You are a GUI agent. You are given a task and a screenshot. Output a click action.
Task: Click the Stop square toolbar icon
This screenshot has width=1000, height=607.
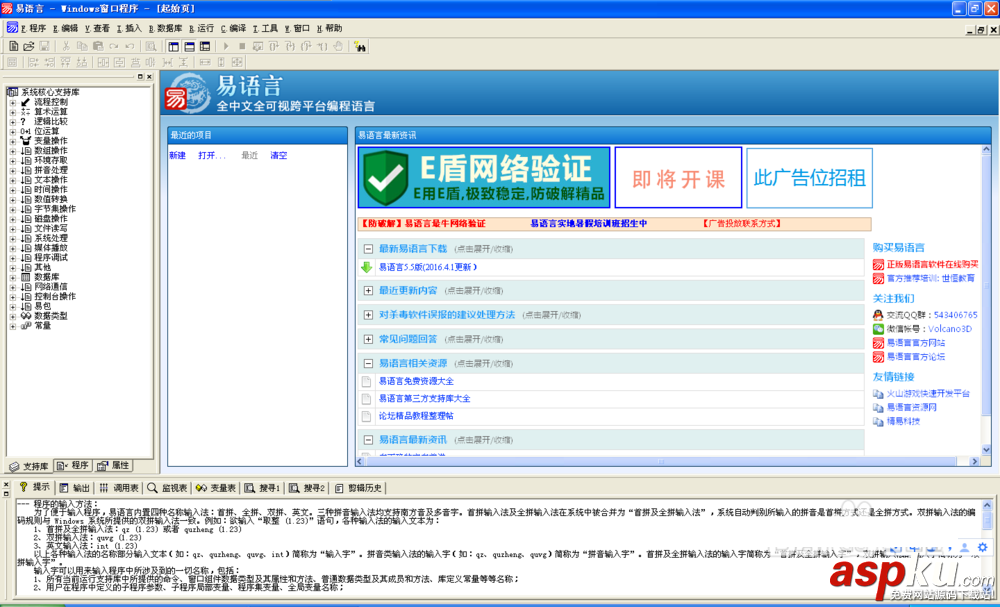click(x=242, y=47)
